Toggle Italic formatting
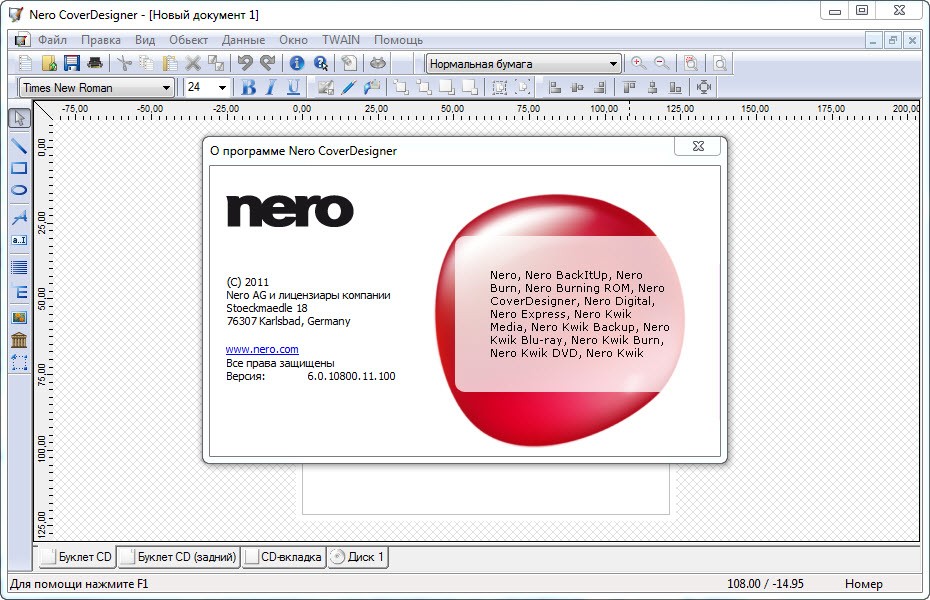The image size is (930, 600). (x=271, y=87)
